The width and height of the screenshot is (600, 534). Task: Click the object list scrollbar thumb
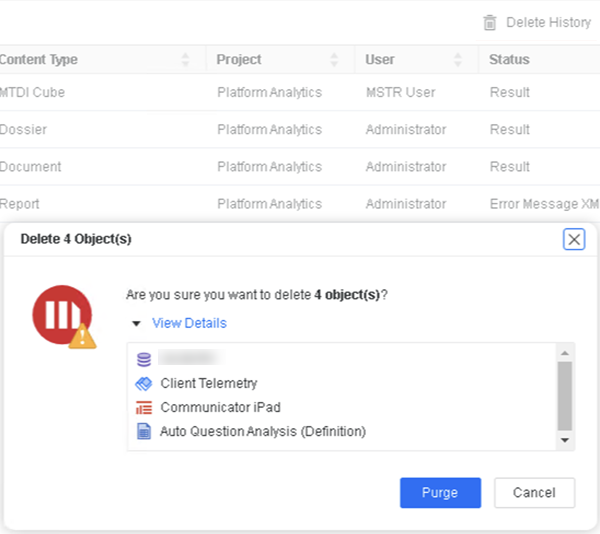[564, 395]
